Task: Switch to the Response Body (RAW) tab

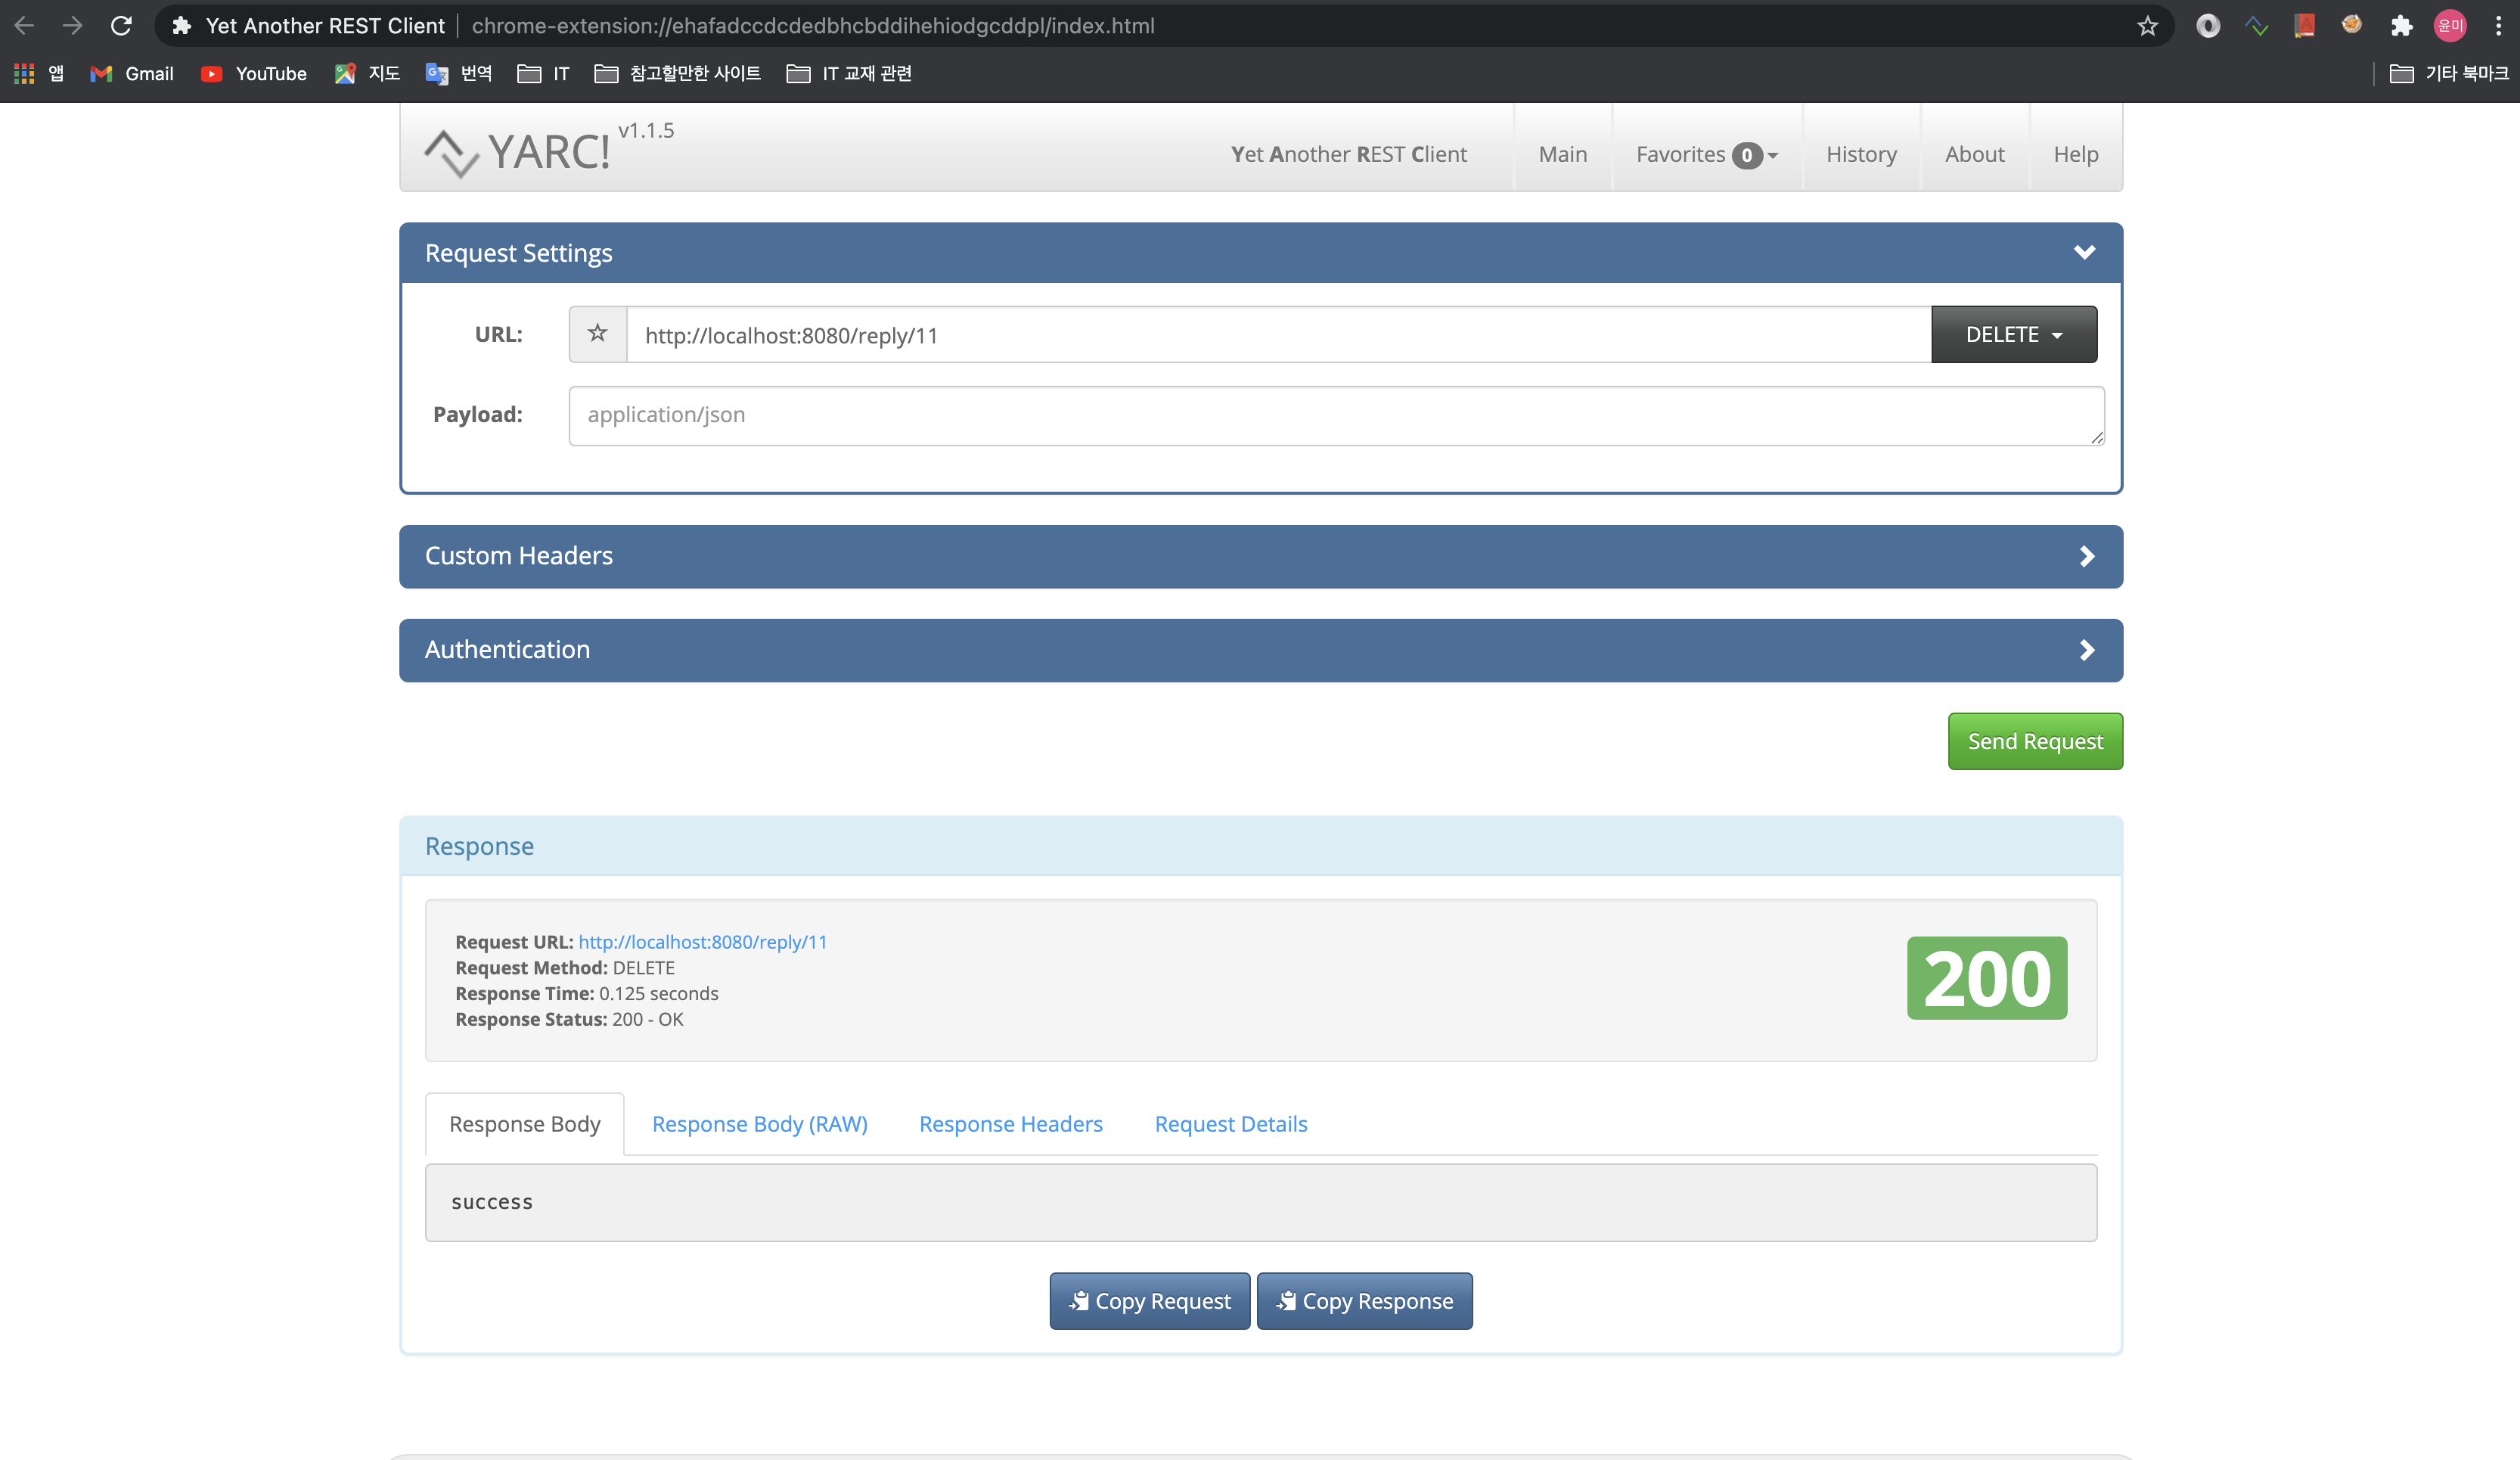Action: coord(760,1124)
